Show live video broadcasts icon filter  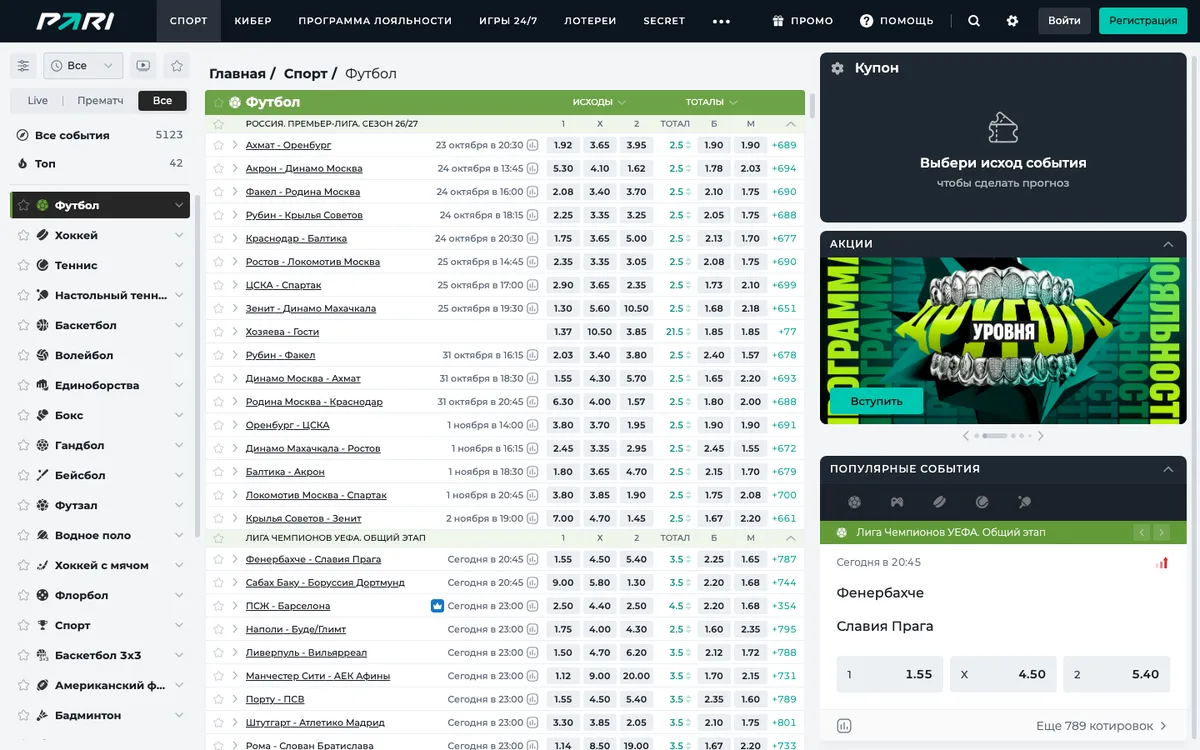[143, 66]
